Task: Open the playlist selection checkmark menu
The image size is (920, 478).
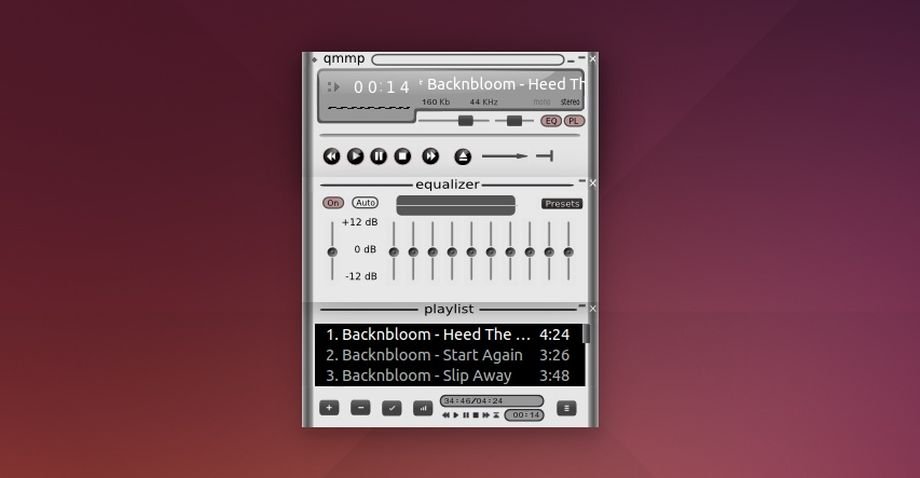Action: (x=392, y=408)
